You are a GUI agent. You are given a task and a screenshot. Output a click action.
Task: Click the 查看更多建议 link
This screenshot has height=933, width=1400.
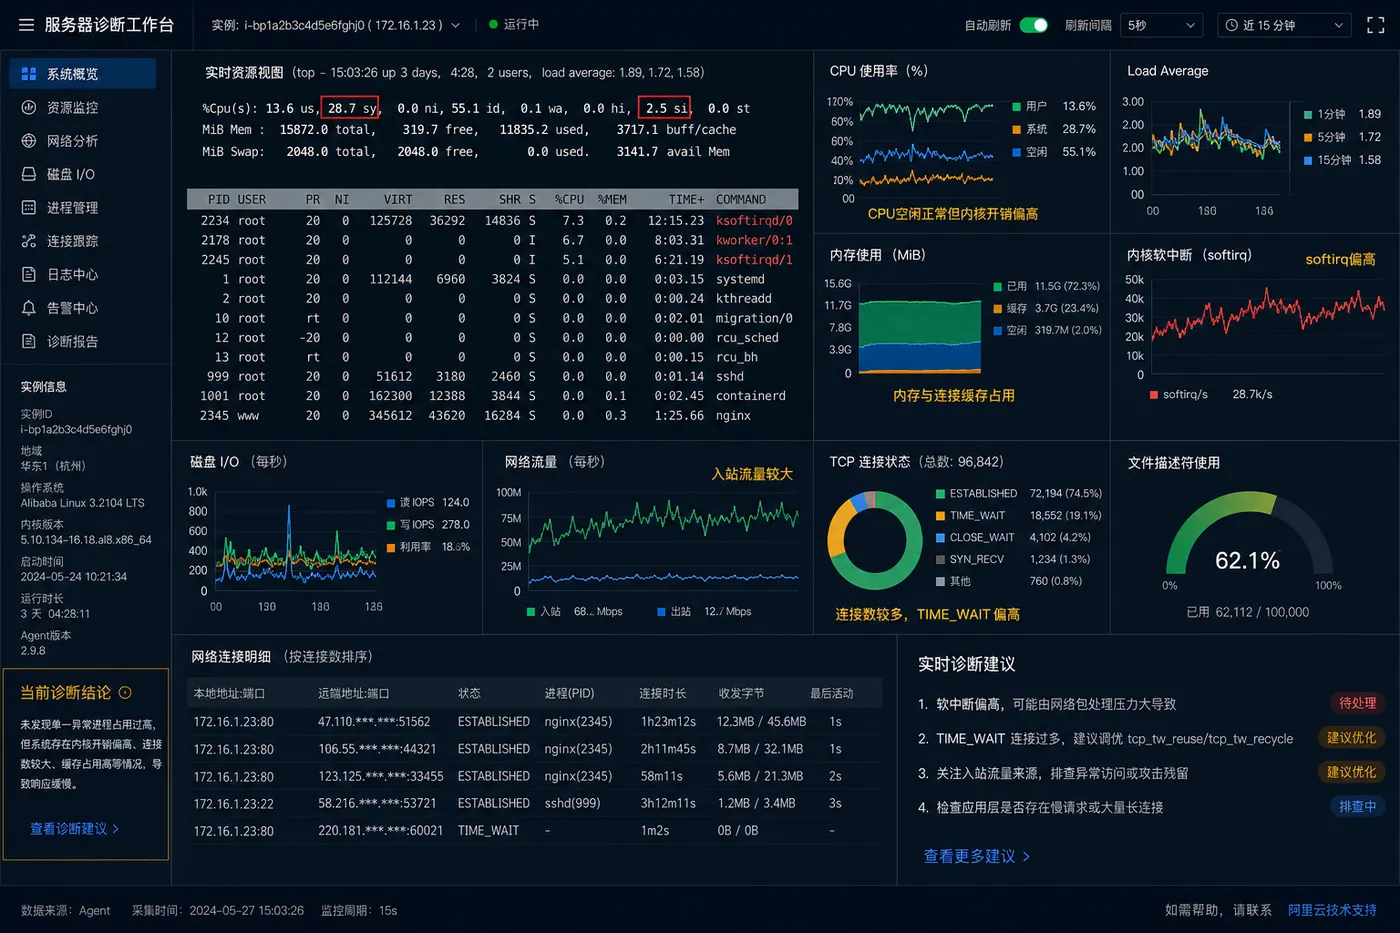click(x=976, y=856)
